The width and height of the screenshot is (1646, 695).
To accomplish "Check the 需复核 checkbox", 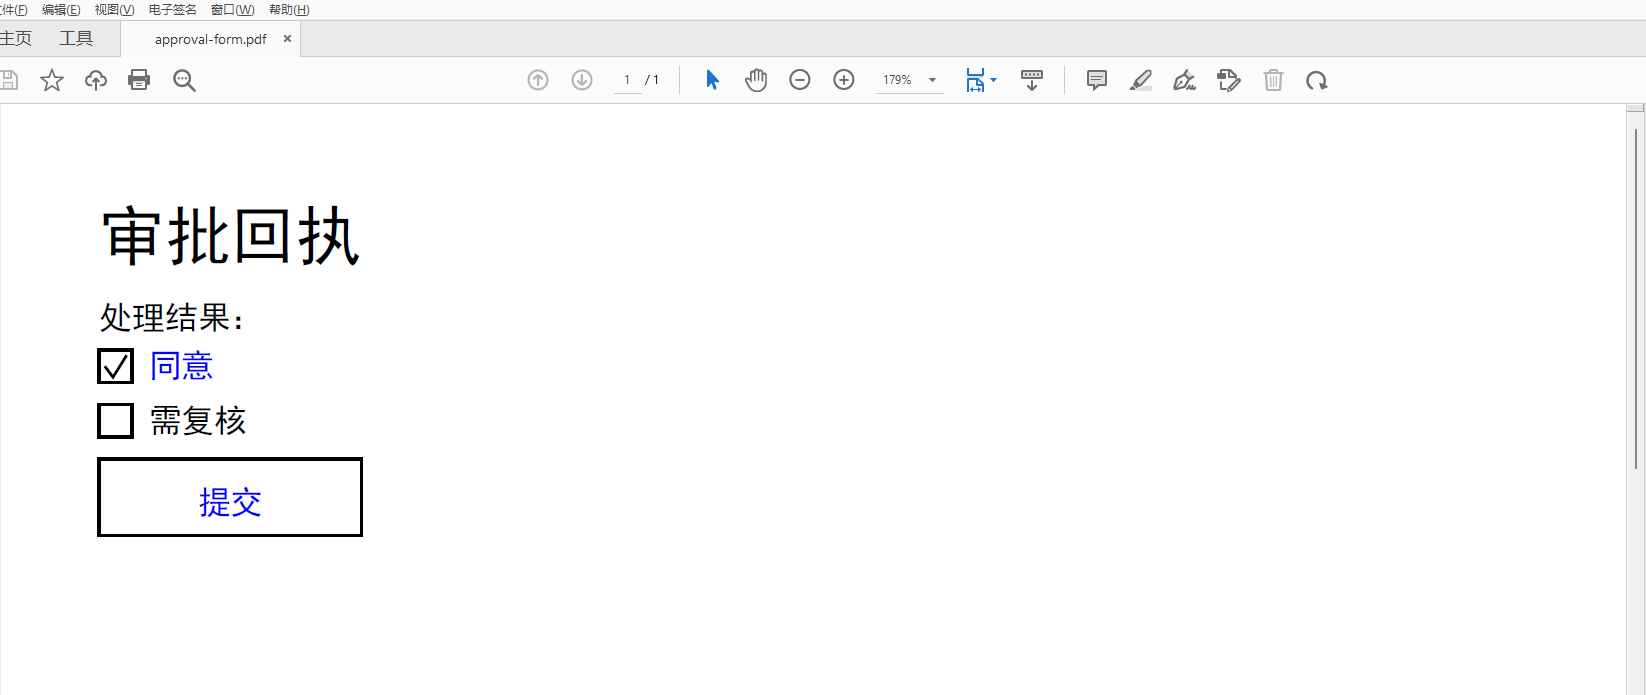I will coord(115,421).
